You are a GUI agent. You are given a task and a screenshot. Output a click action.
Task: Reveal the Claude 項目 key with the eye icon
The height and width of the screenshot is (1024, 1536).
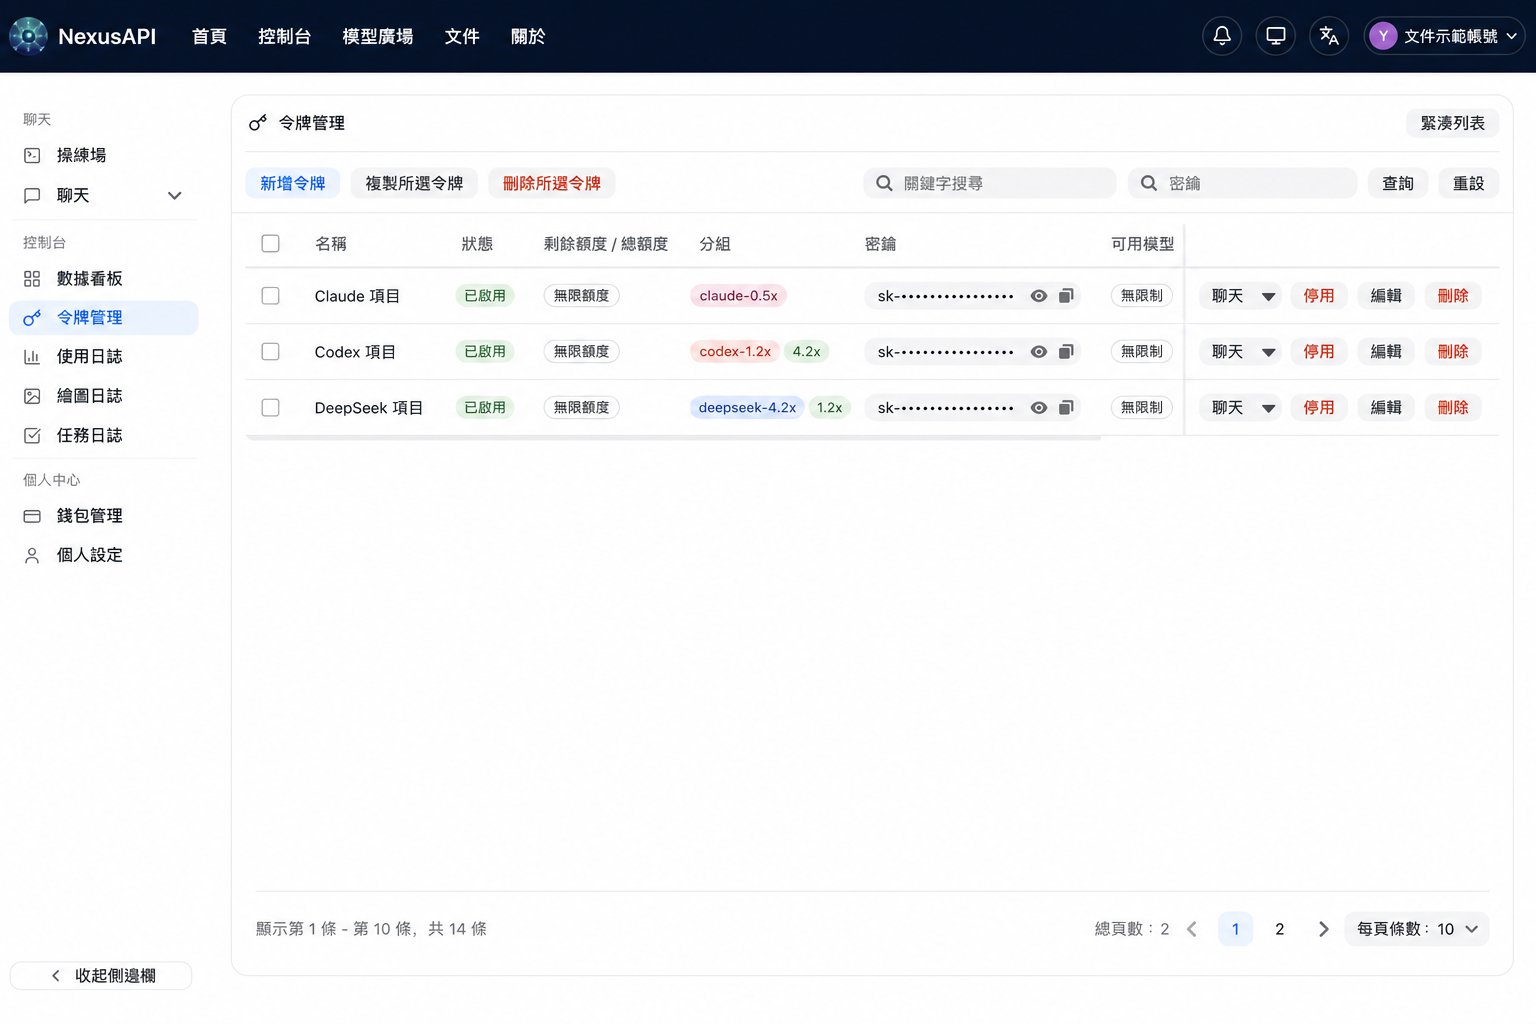click(1039, 296)
